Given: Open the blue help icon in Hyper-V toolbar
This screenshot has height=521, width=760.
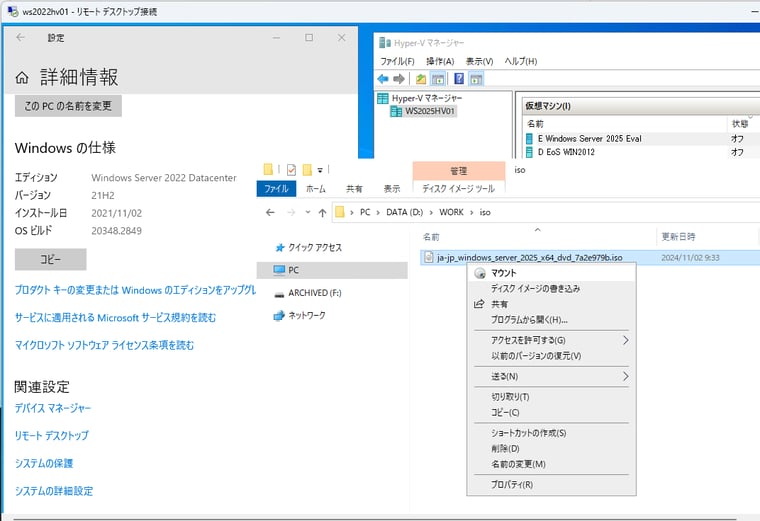Looking at the screenshot, I should 459,79.
